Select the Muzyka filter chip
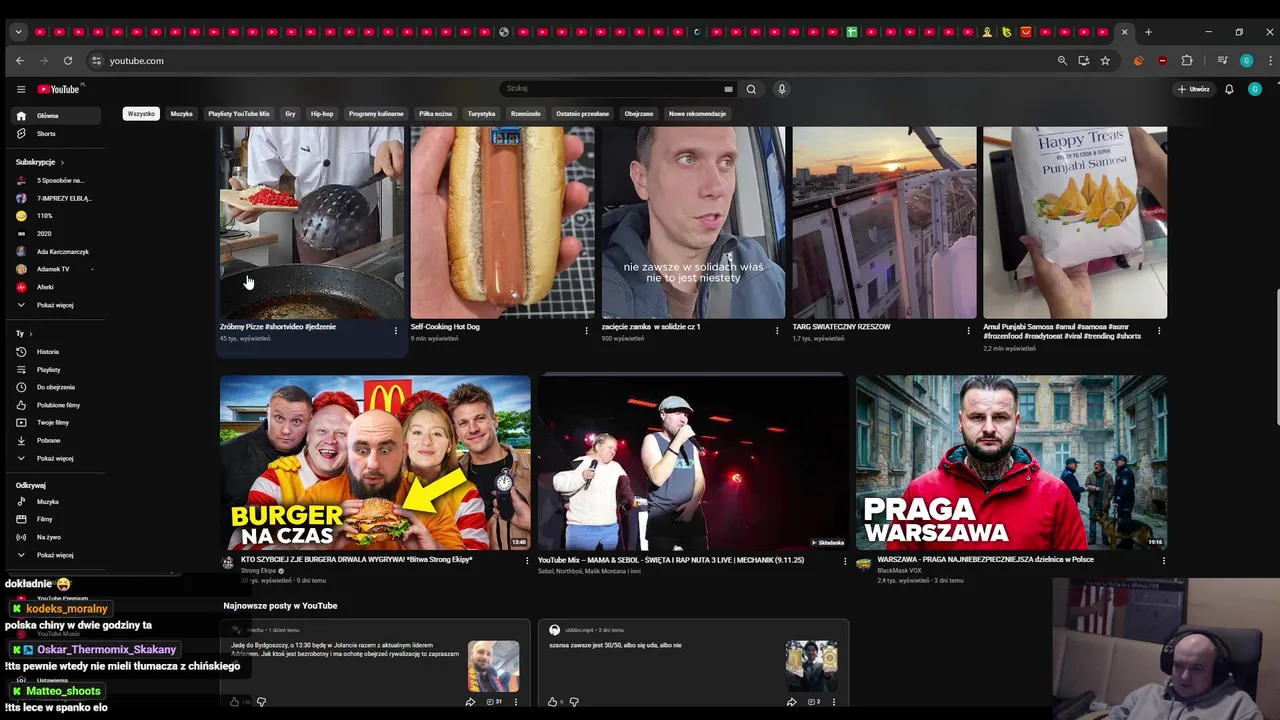The height and width of the screenshot is (720, 1280). pos(181,114)
